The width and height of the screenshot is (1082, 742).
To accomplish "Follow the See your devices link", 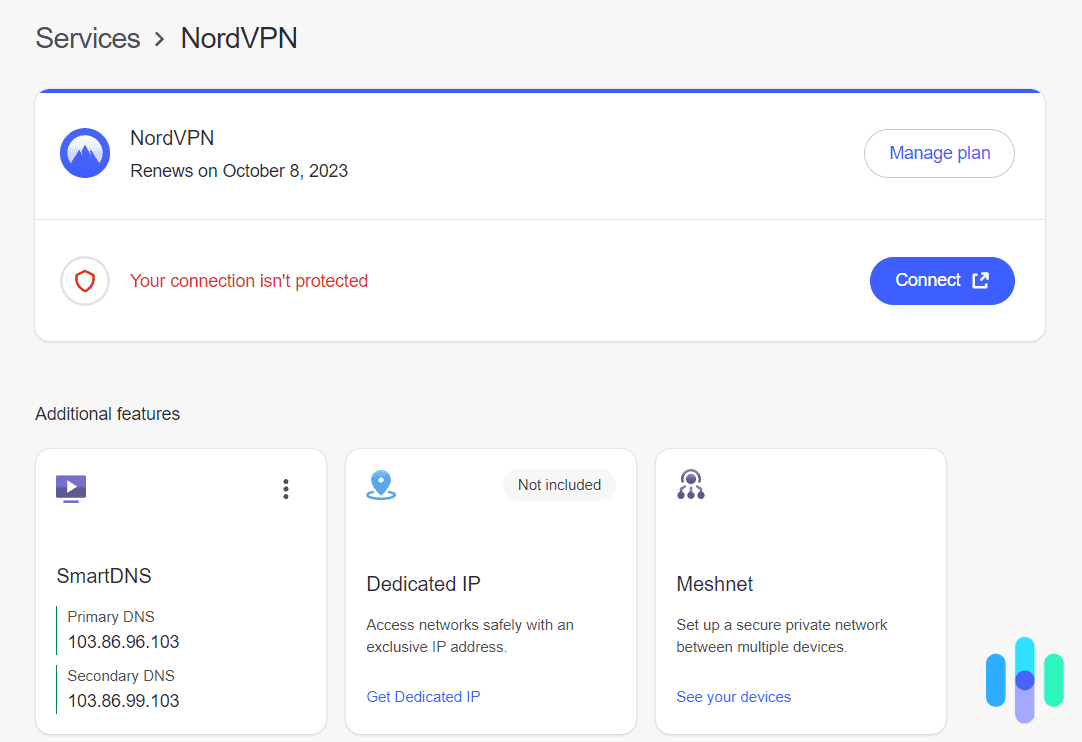I will pyautogui.click(x=733, y=696).
